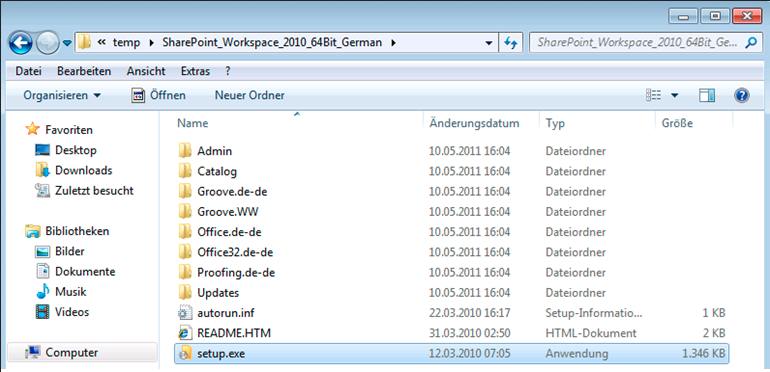Click the Proofing.de-de folder icon

tap(185, 272)
